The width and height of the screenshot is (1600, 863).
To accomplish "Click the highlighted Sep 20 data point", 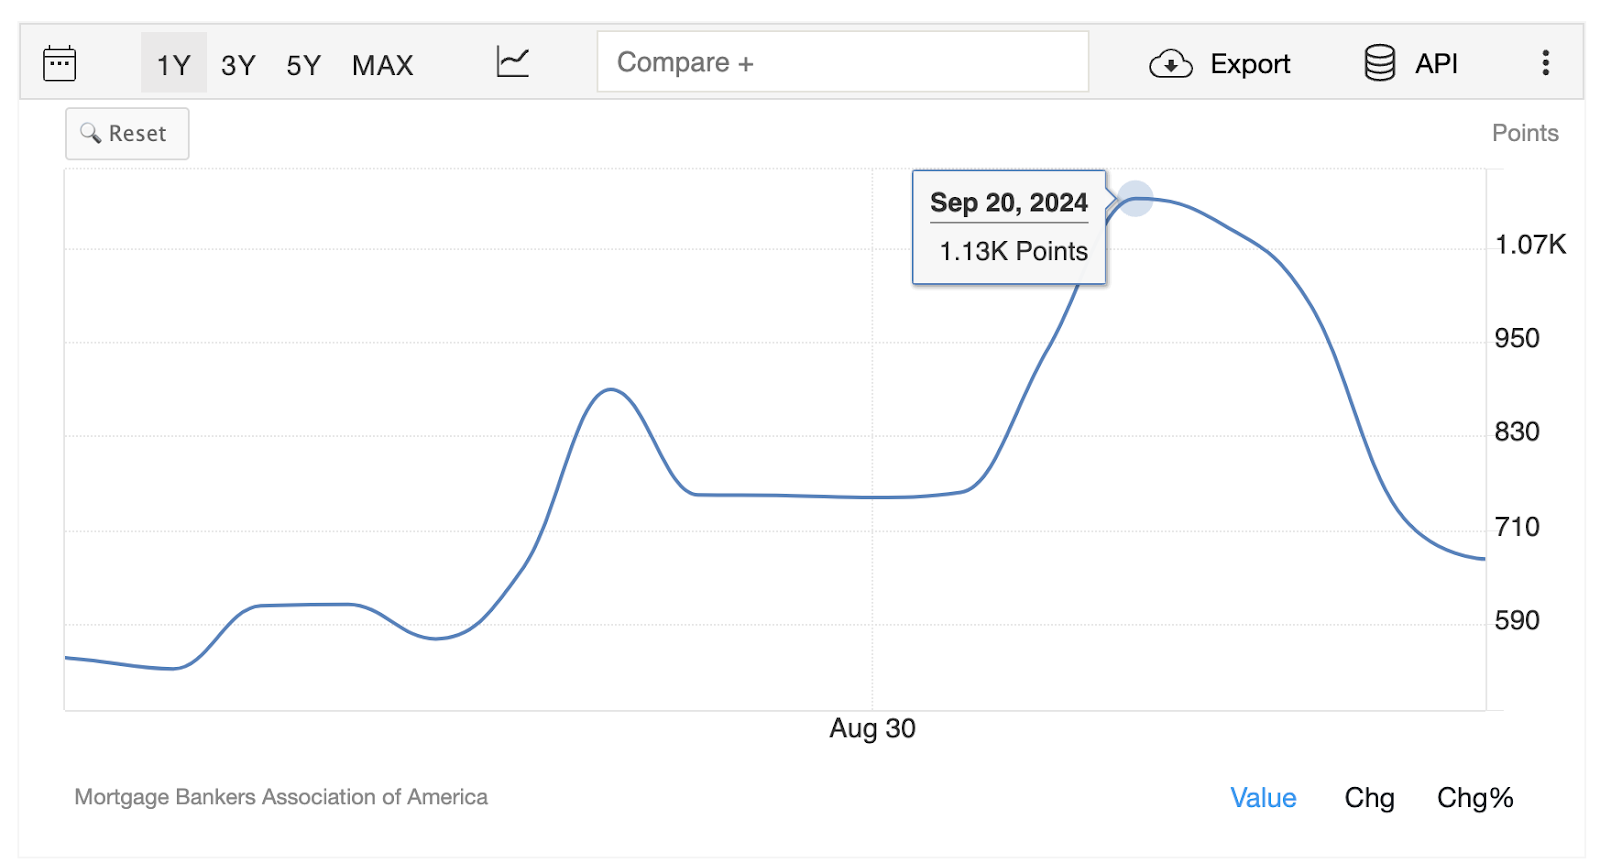I will [x=1135, y=199].
